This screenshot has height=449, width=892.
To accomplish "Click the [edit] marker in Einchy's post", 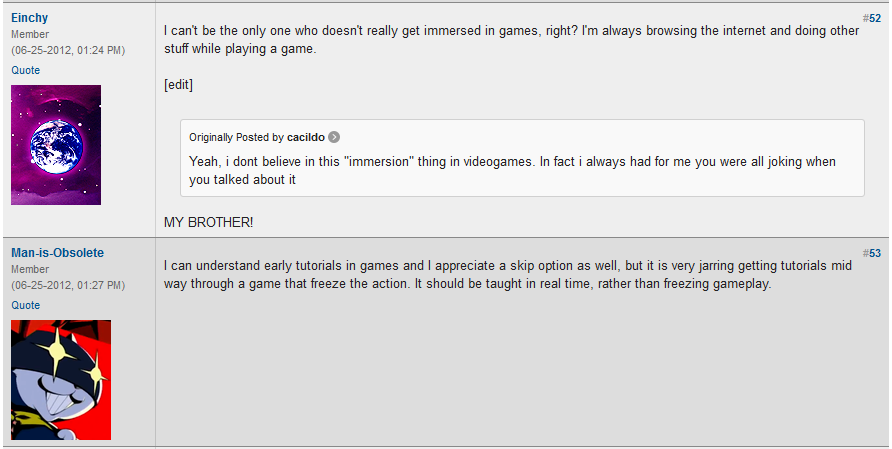I will point(178,85).
